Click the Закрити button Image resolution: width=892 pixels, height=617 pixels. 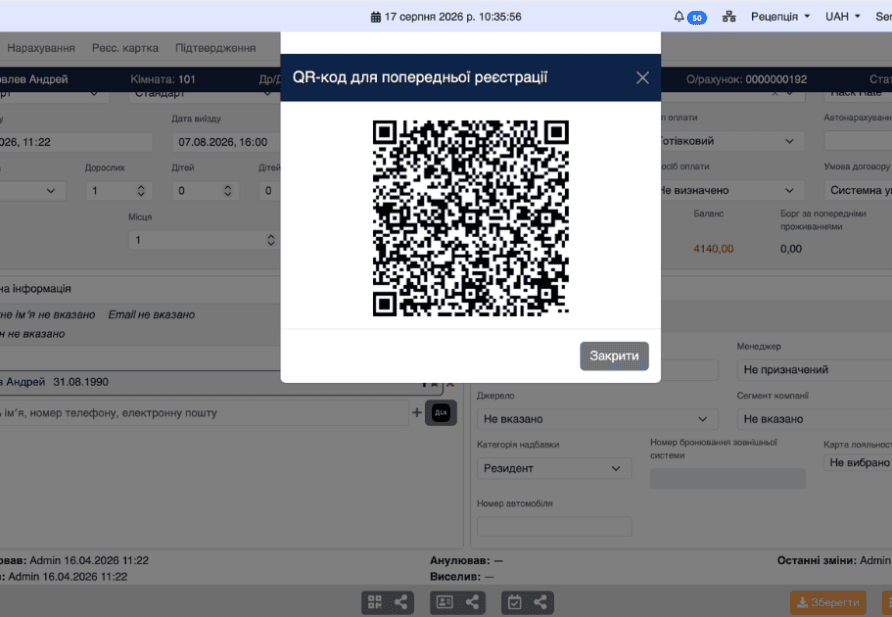614,356
